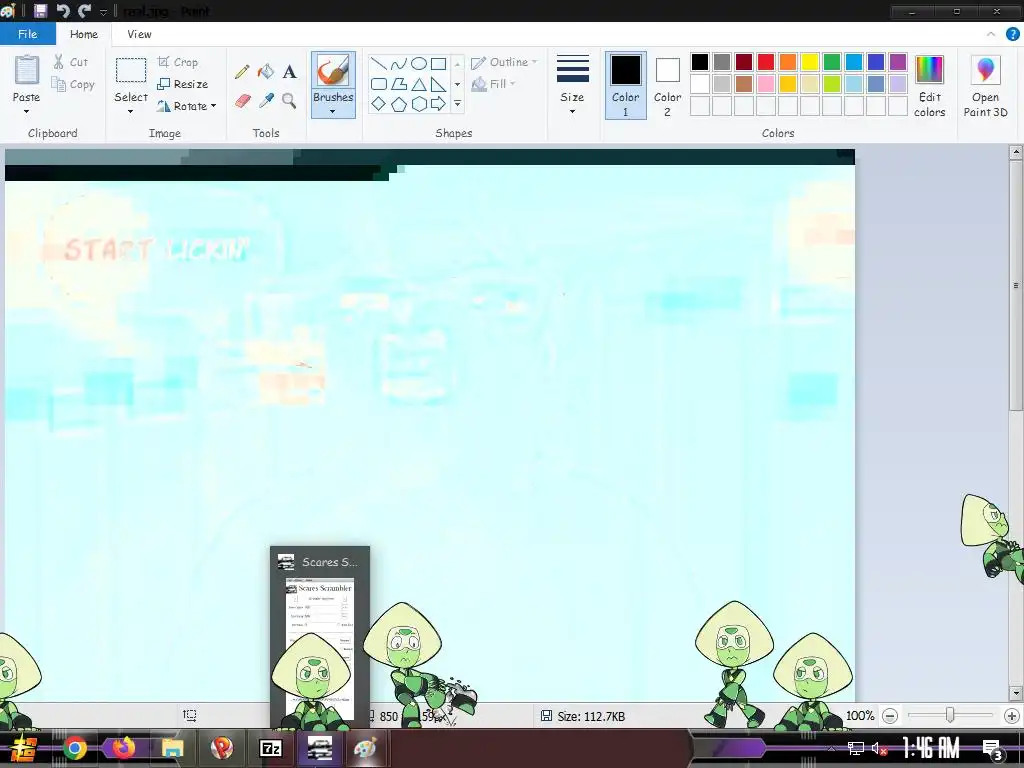This screenshot has width=1024, height=768.
Task: Select the Text tool
Action: point(289,72)
